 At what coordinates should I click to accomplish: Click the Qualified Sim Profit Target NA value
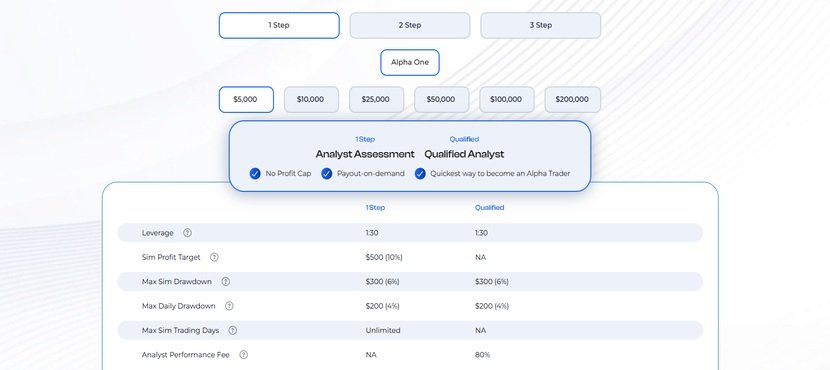point(480,257)
